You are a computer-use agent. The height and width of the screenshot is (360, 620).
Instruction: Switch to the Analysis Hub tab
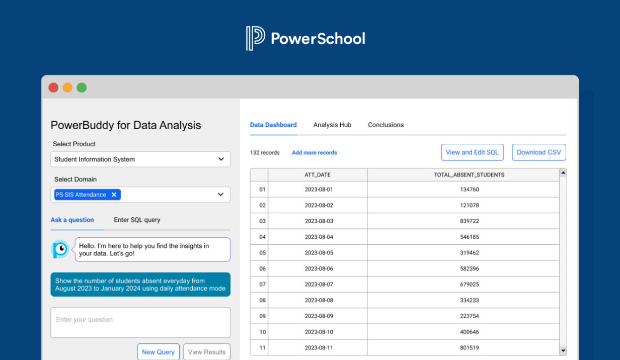point(332,125)
